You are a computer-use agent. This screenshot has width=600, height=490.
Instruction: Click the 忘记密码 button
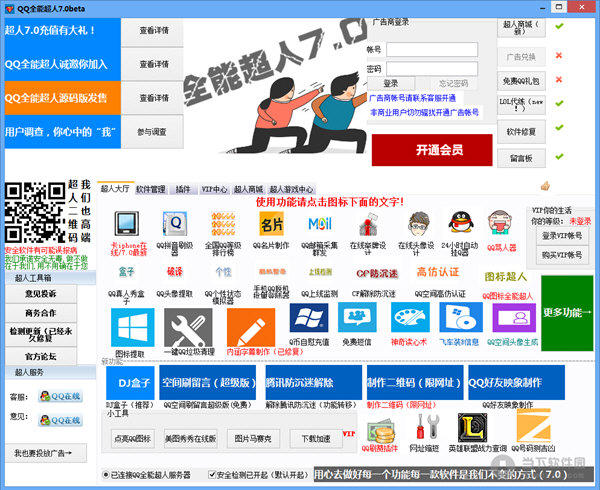(x=453, y=83)
